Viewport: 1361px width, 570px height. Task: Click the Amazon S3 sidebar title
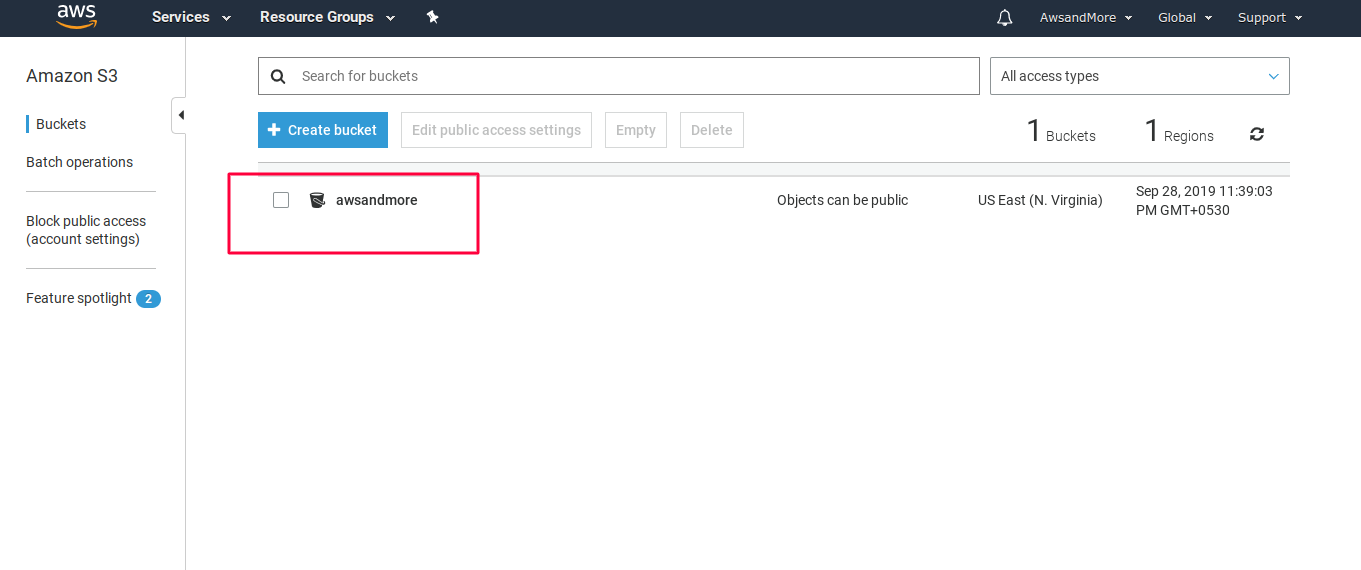72,76
